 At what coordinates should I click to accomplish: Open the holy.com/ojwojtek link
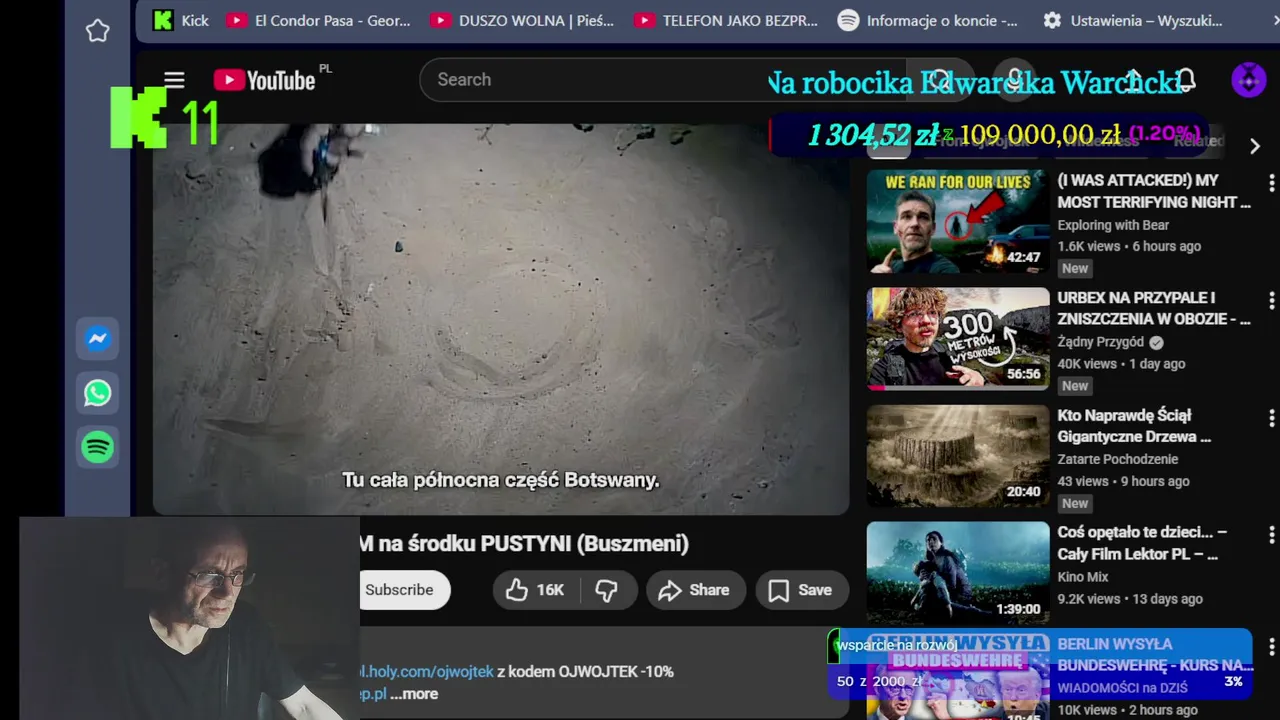coord(427,672)
